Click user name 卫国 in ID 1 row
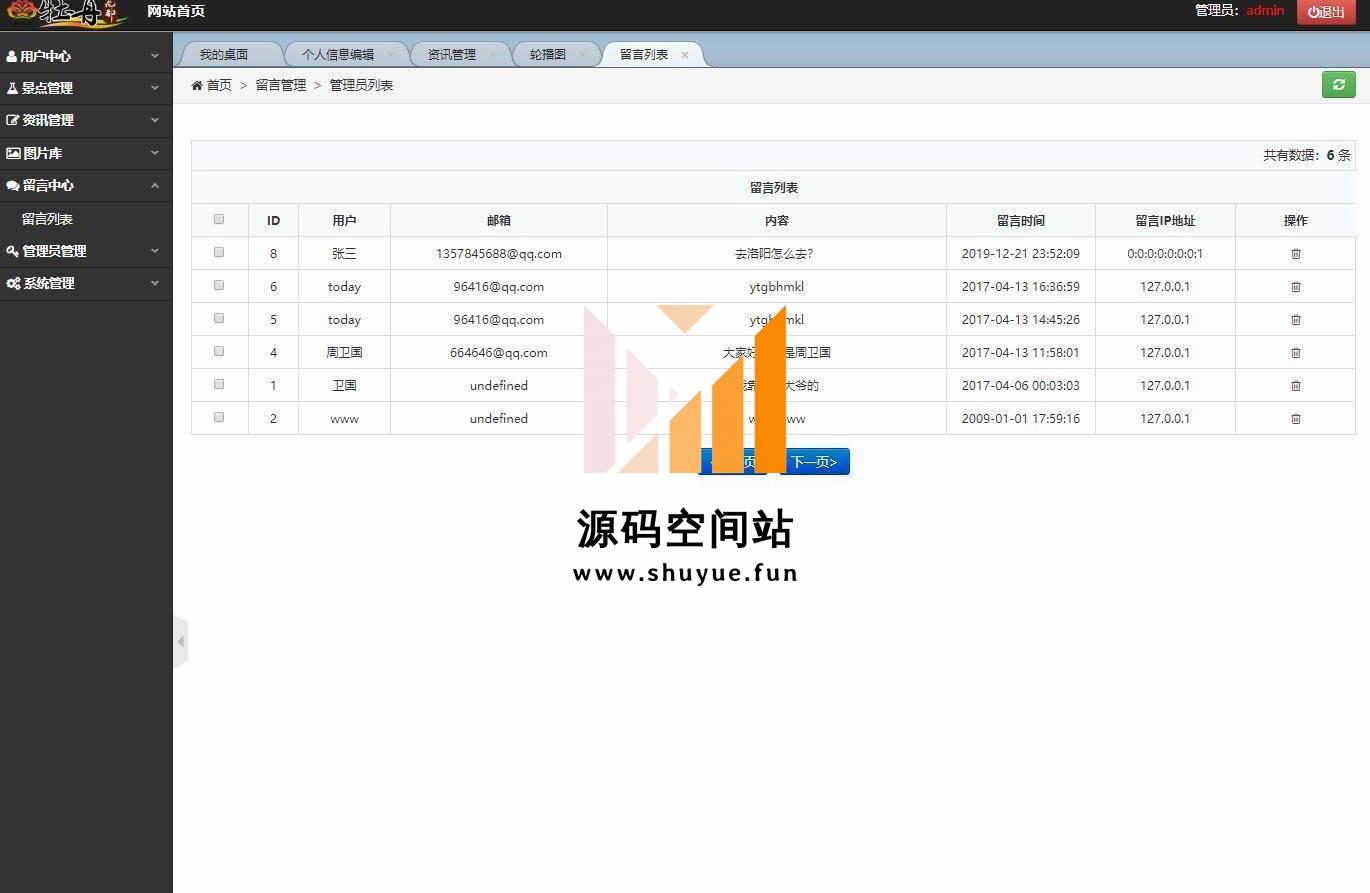 [x=344, y=386]
